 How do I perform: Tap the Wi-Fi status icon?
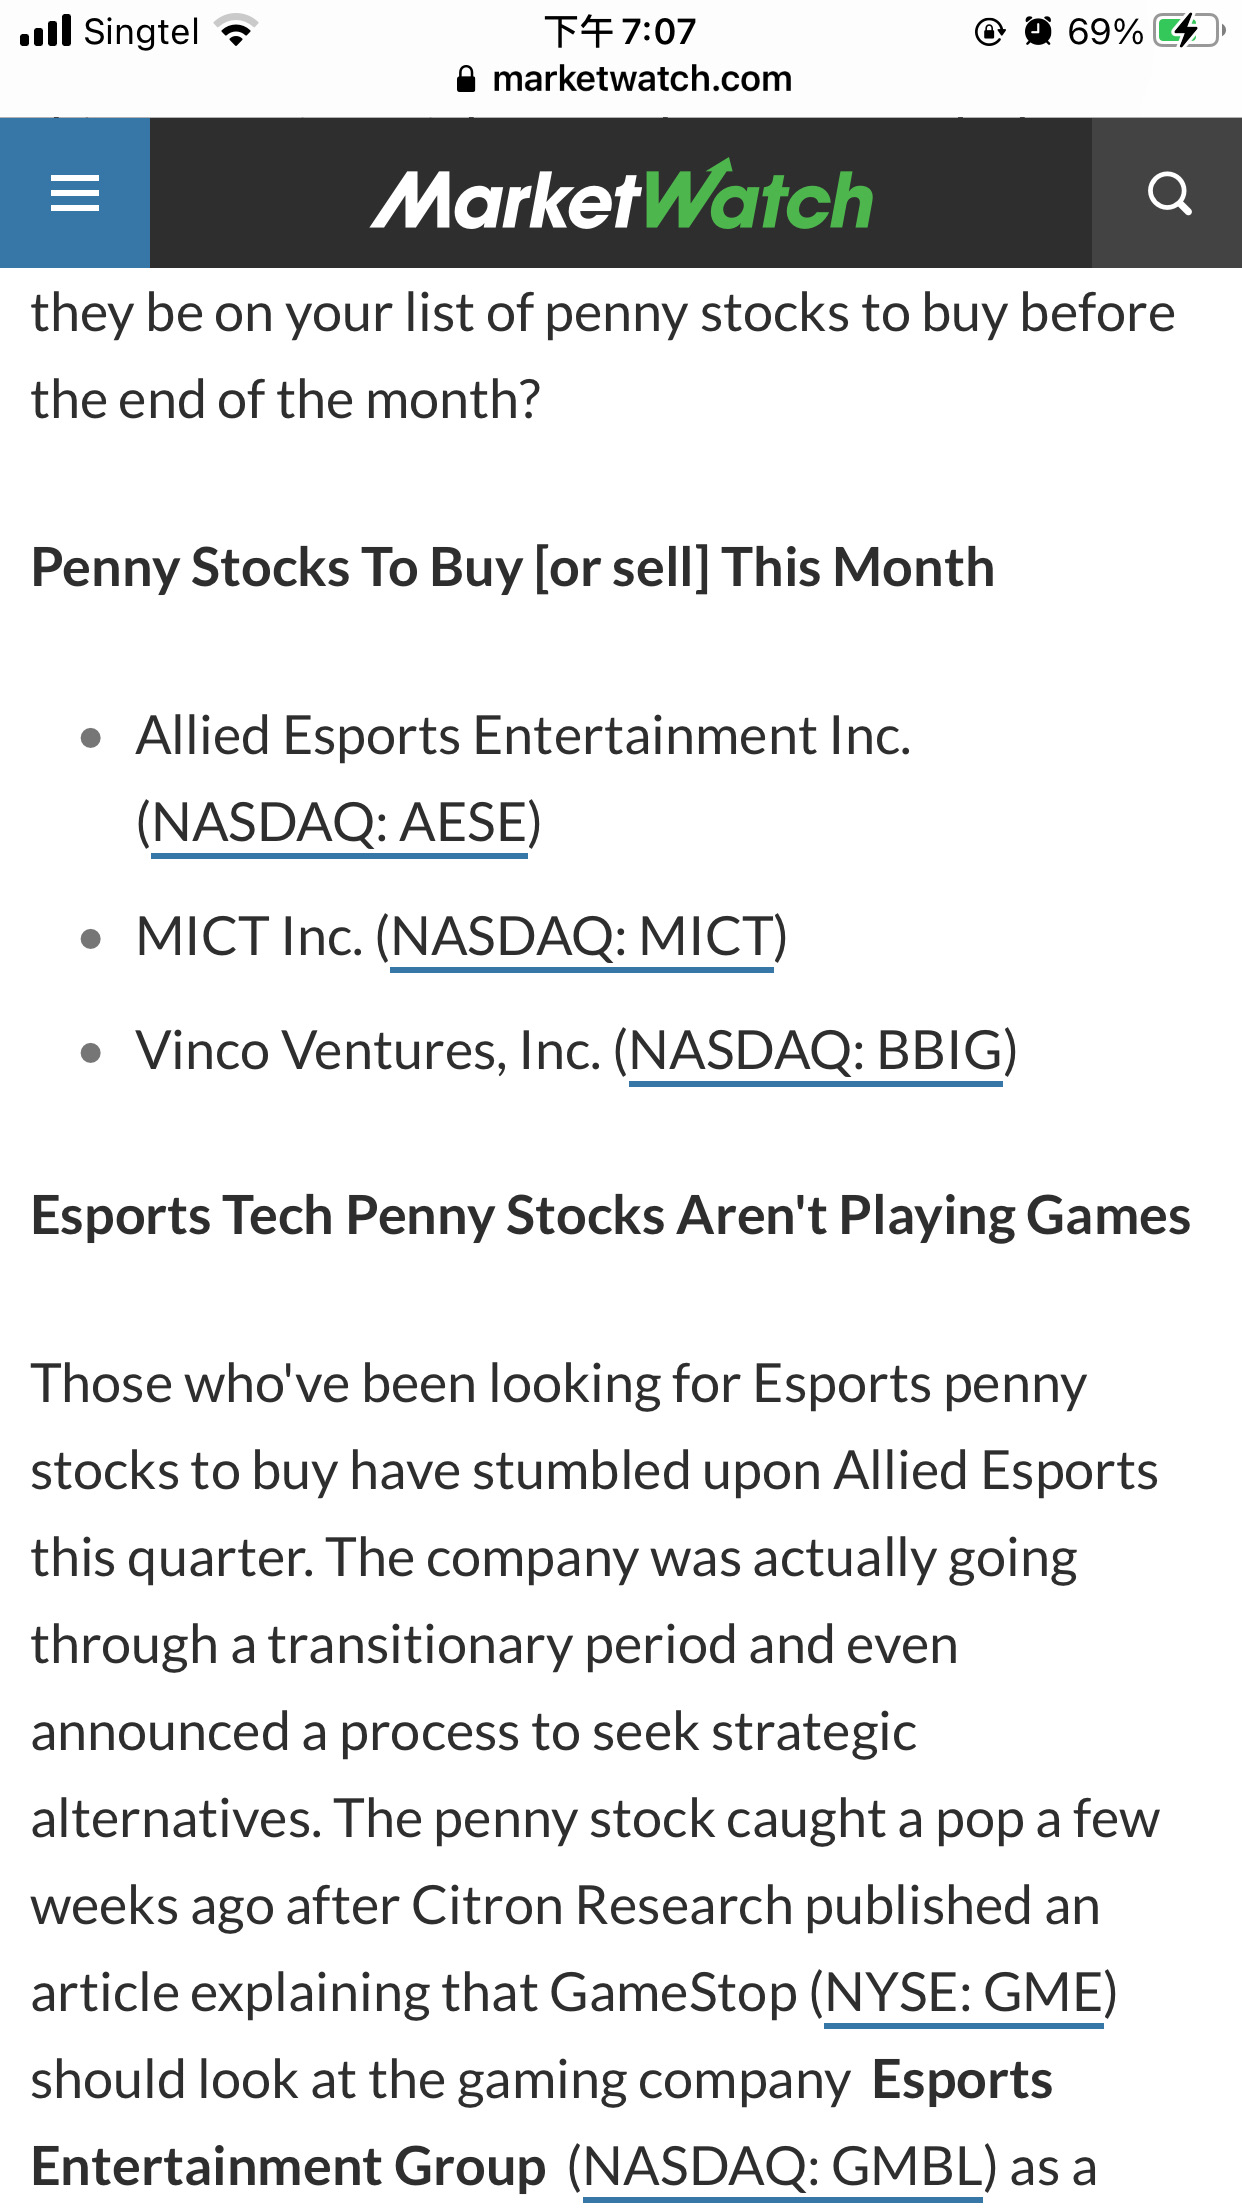pos(237,31)
